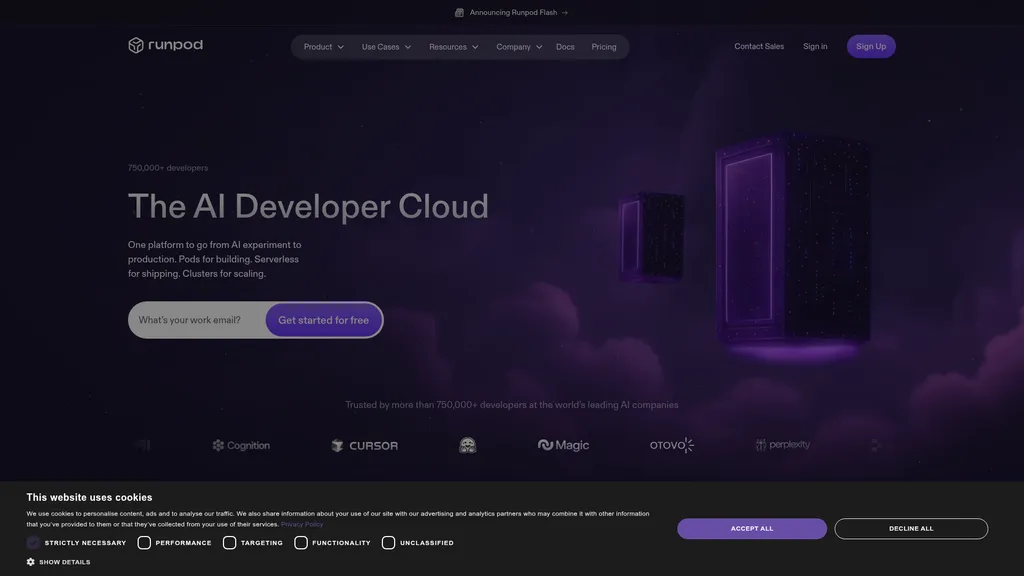Viewport: 1024px width, 576px height.
Task: Open the Contact Sales link
Action: pyautogui.click(x=759, y=46)
